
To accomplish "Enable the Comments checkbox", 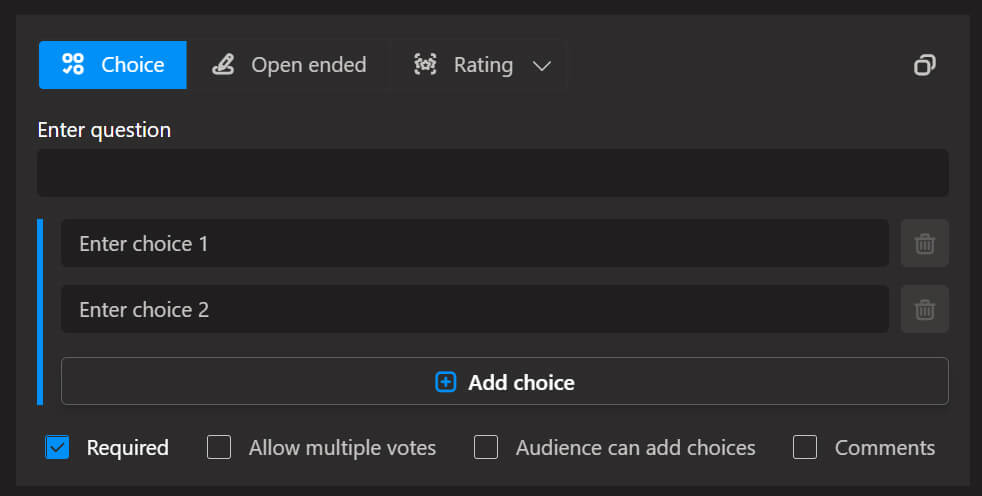I will 805,447.
